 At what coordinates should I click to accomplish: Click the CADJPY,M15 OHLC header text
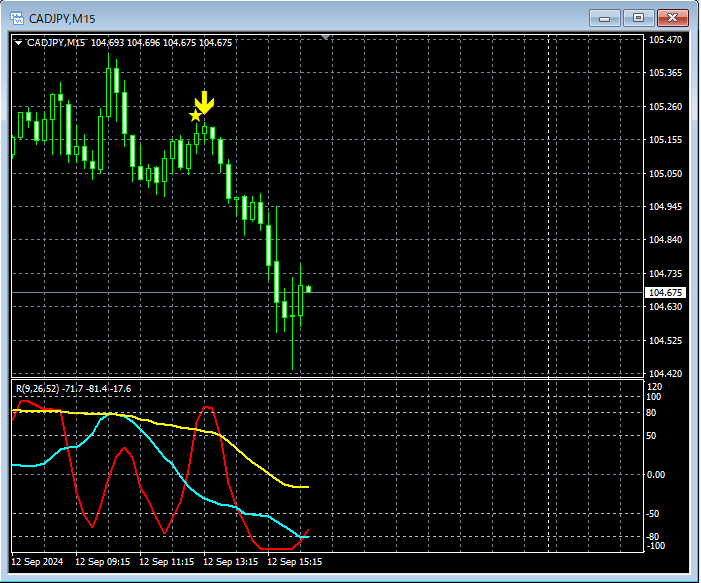130,43
